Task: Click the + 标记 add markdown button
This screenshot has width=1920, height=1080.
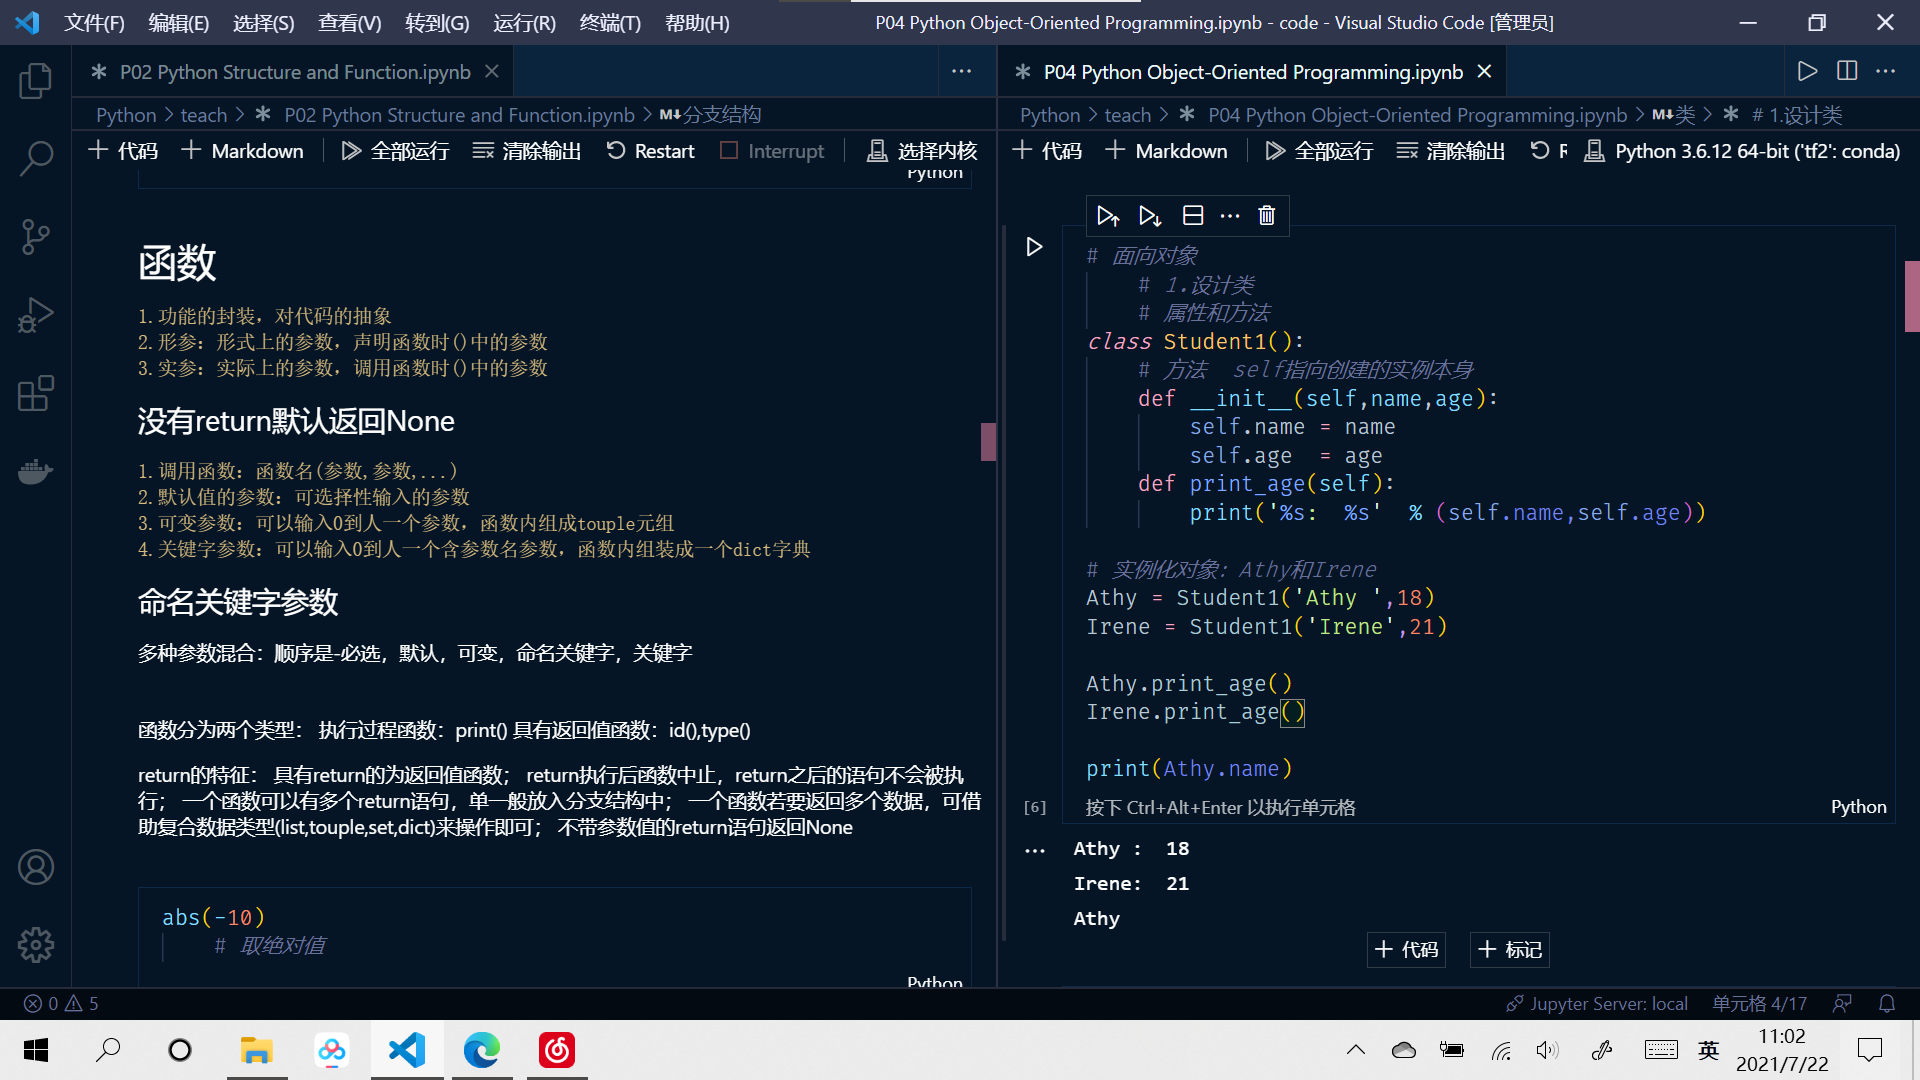Action: pos(1510,949)
